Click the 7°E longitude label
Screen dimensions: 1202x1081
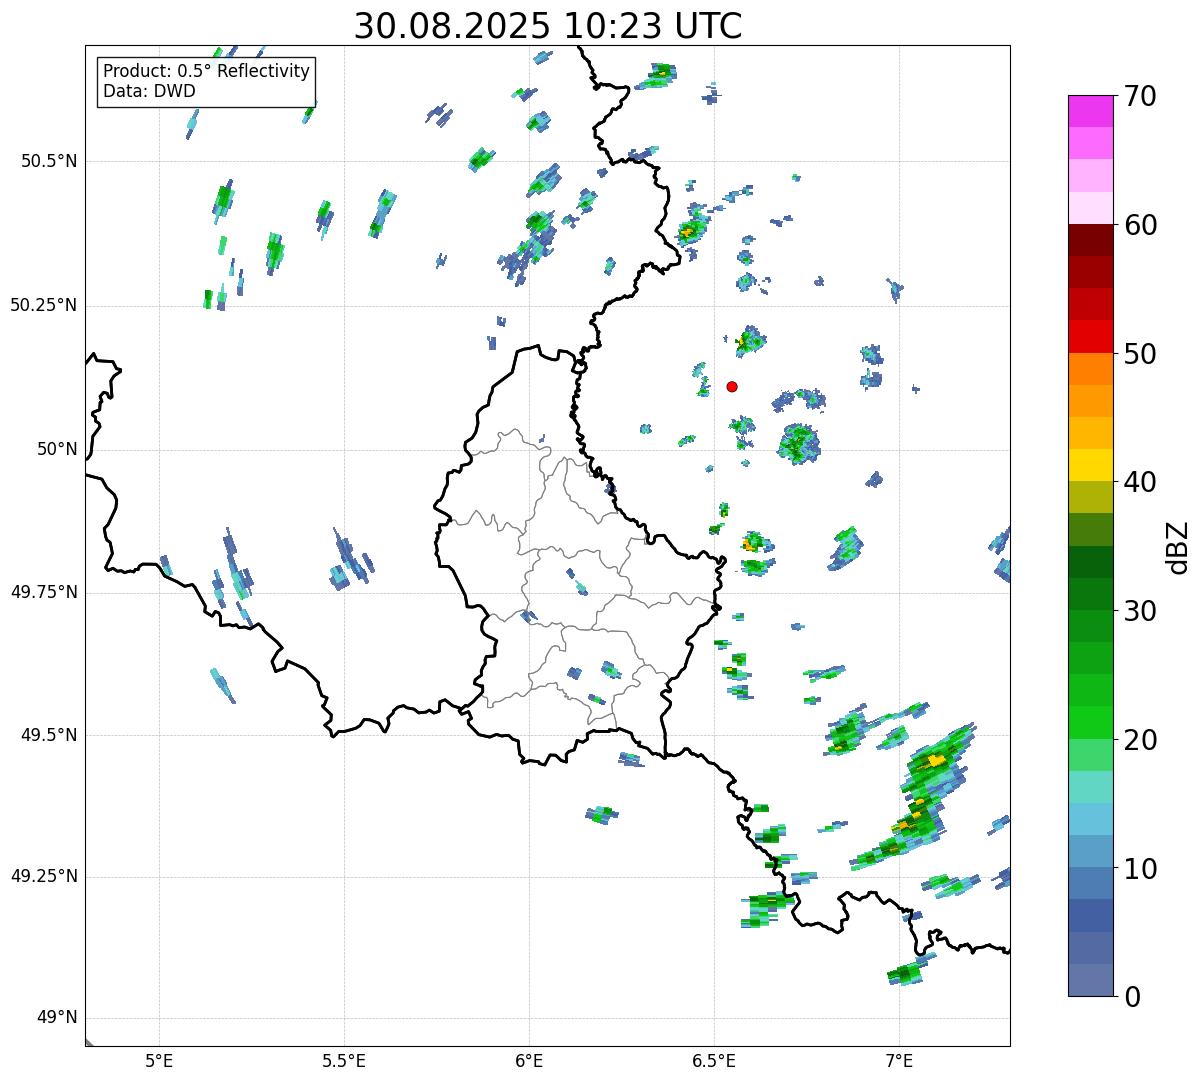coord(899,1060)
